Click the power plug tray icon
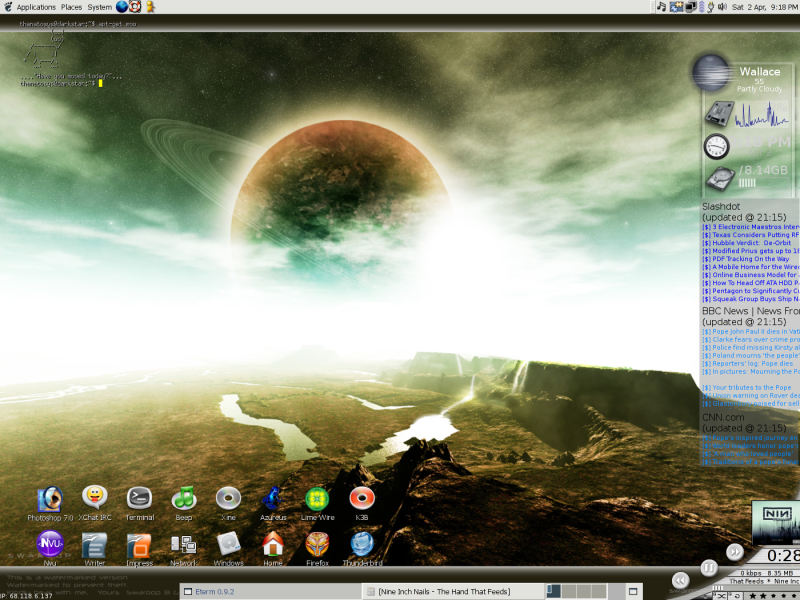This screenshot has height=600, width=800. pyautogui.click(x=710, y=7)
